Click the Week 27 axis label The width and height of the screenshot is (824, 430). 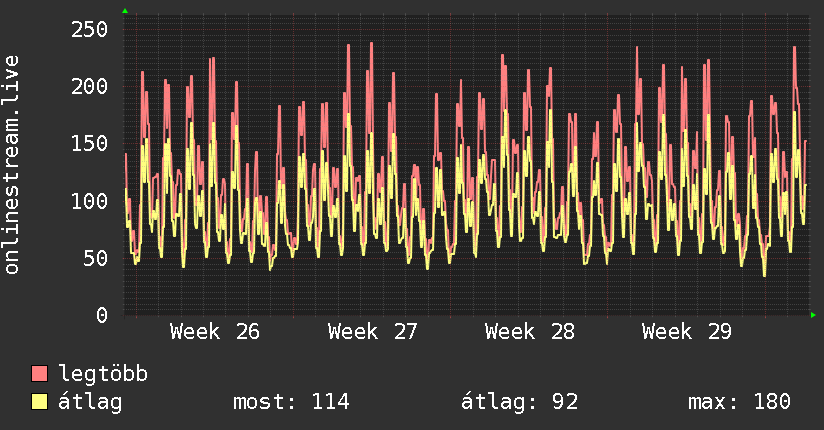[372, 332]
